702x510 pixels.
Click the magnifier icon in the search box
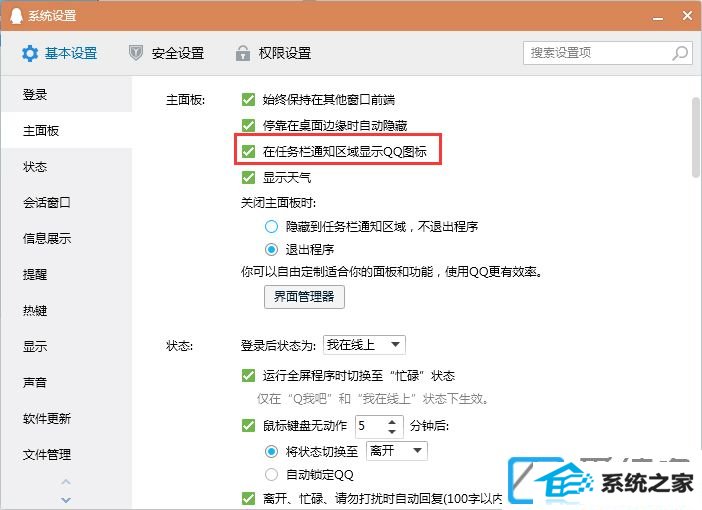tap(680, 53)
